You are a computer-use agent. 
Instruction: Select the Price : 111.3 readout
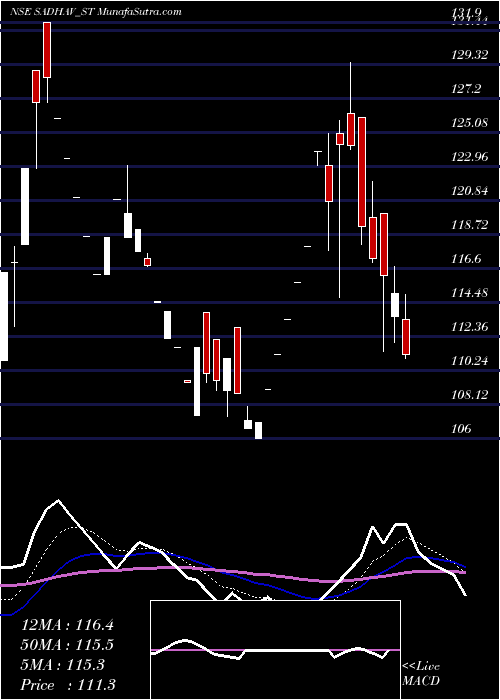(68, 685)
